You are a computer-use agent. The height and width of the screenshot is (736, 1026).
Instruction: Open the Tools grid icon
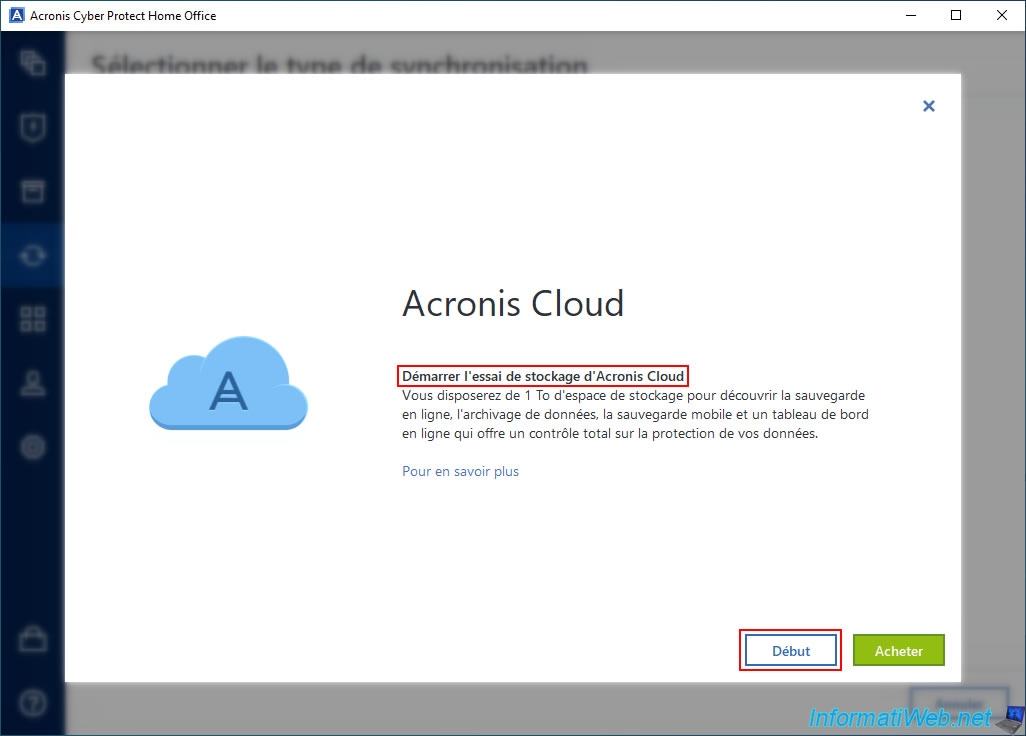[x=33, y=320]
